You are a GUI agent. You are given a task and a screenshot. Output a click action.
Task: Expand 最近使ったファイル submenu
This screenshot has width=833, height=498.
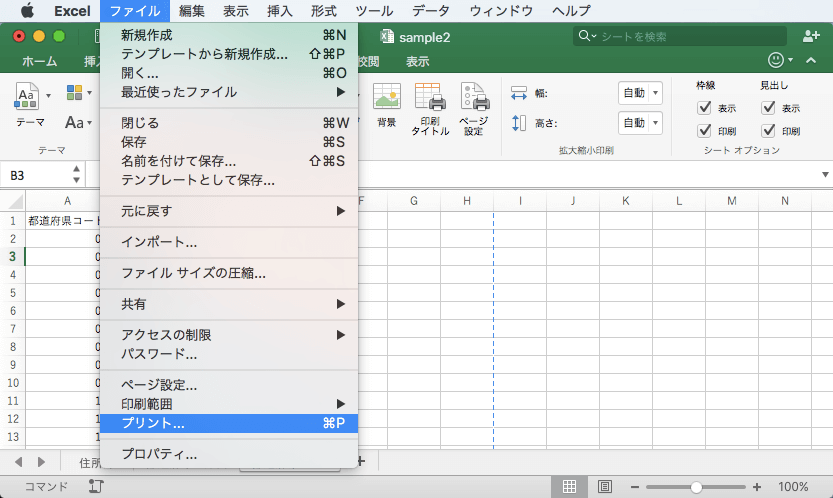[x=229, y=92]
